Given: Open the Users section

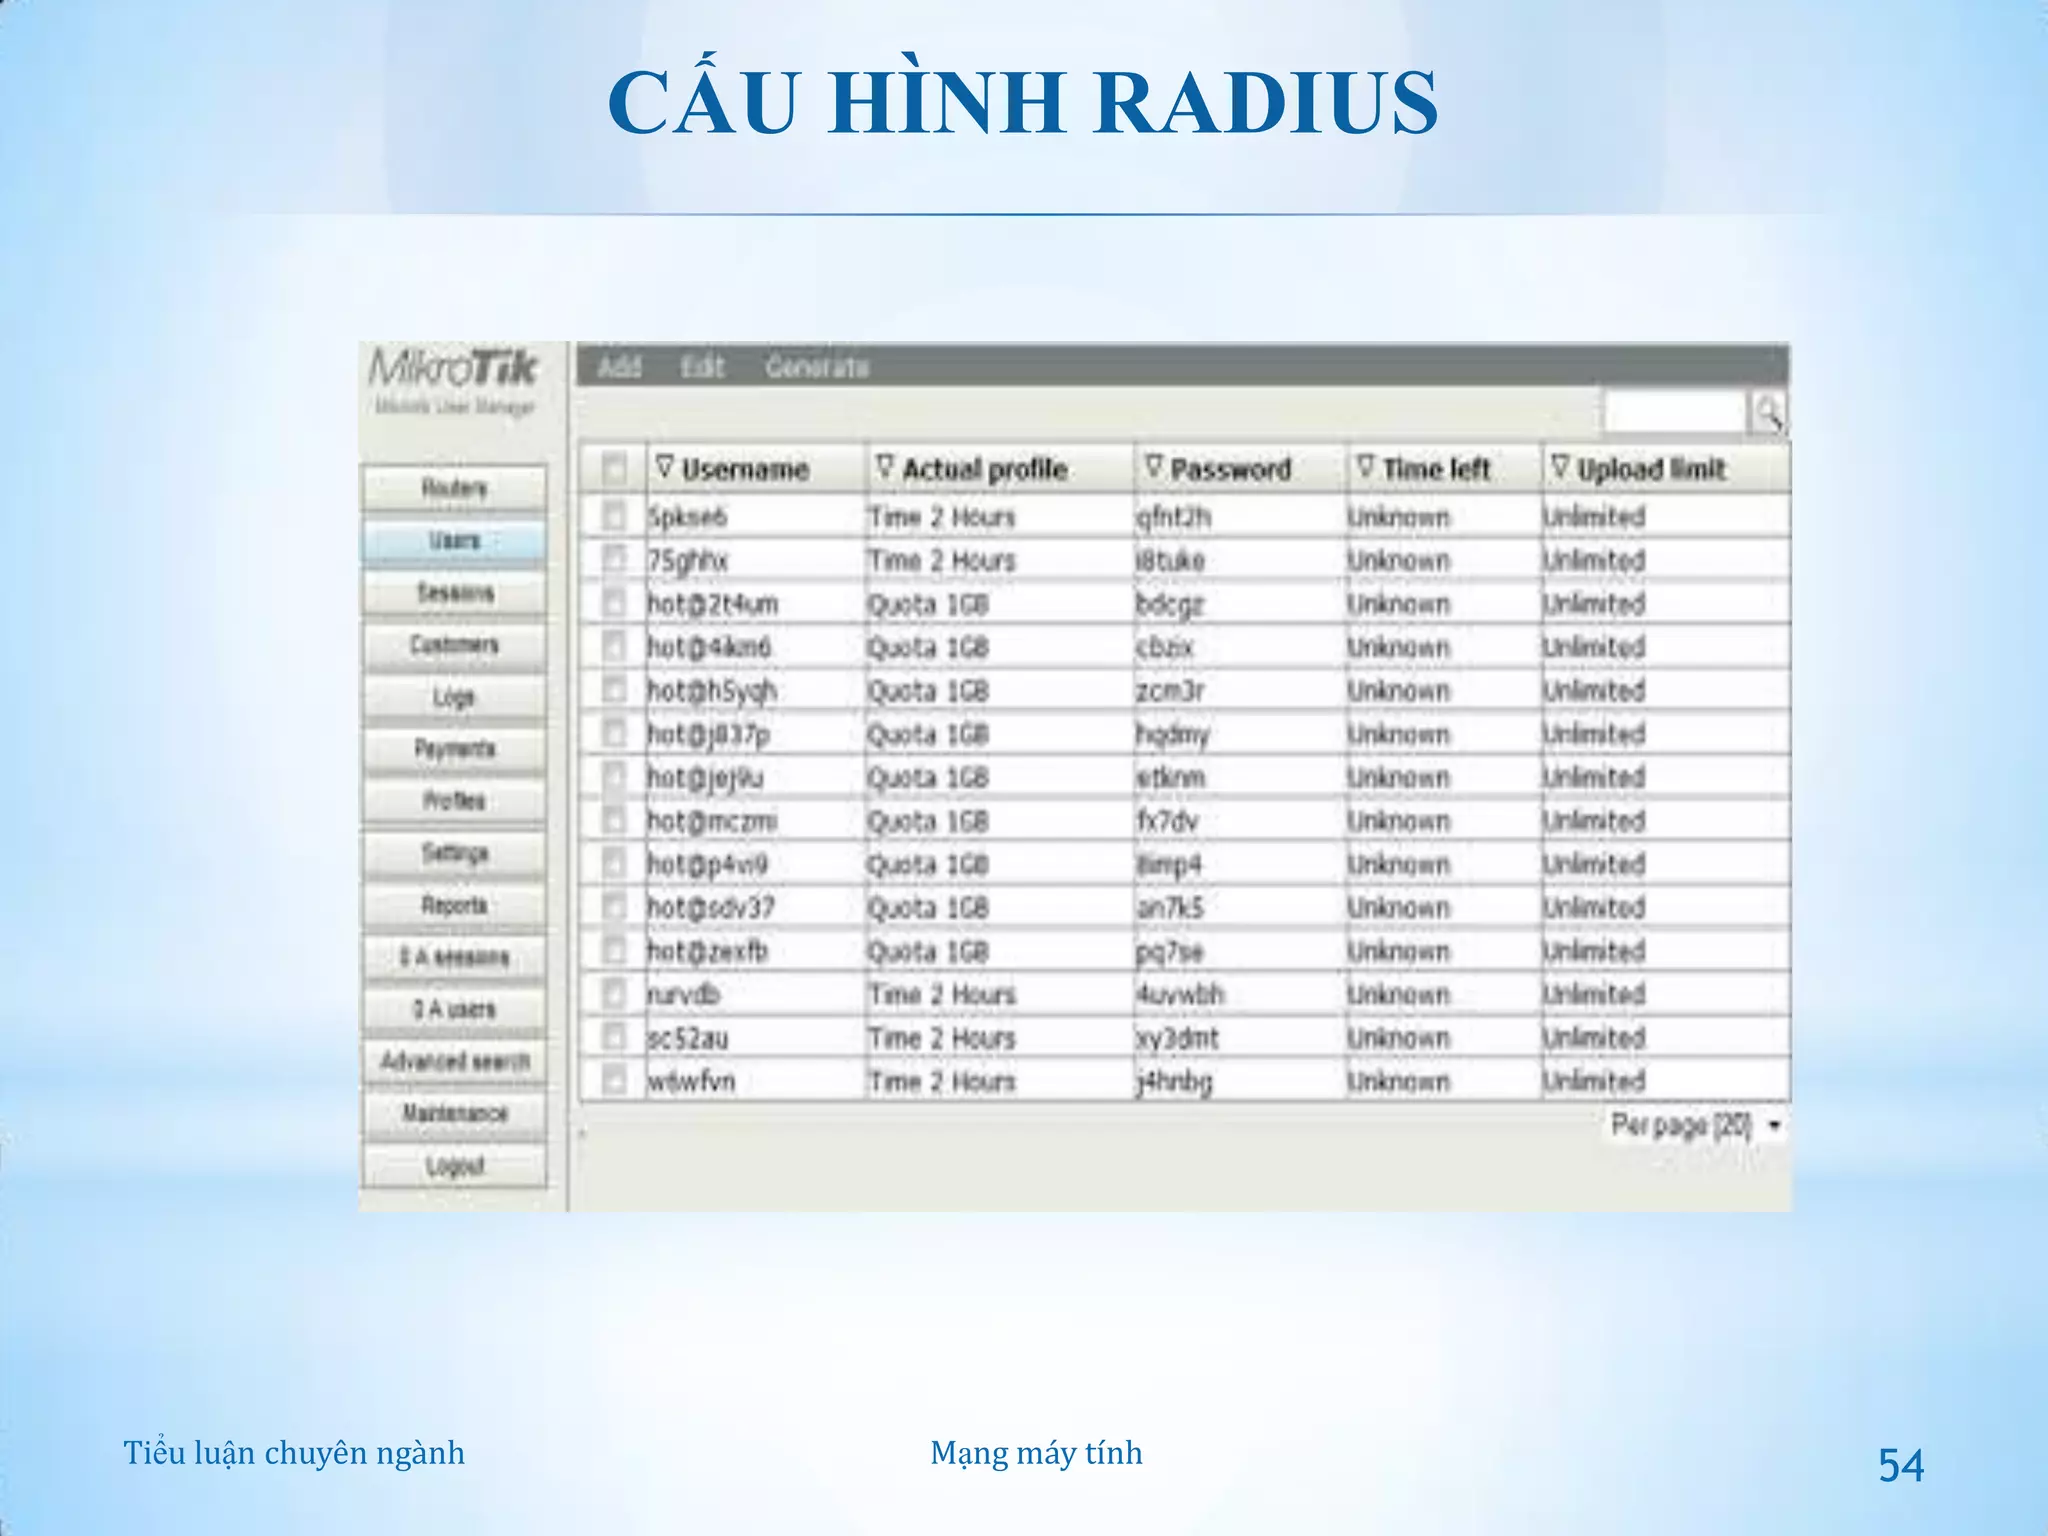Looking at the screenshot, I should click(x=454, y=541).
